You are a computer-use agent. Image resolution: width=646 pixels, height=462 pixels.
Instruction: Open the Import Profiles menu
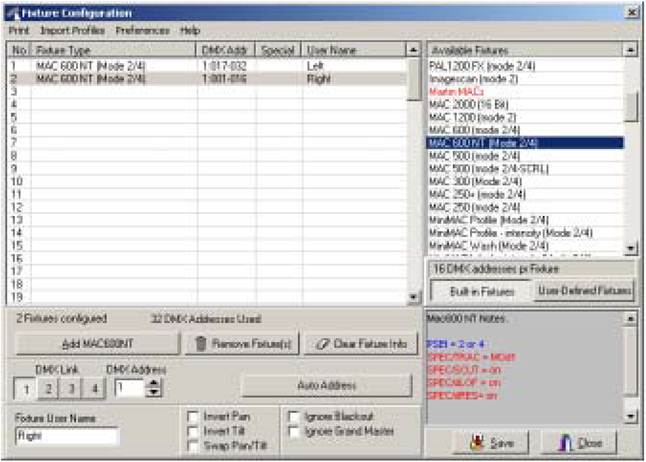click(x=73, y=30)
